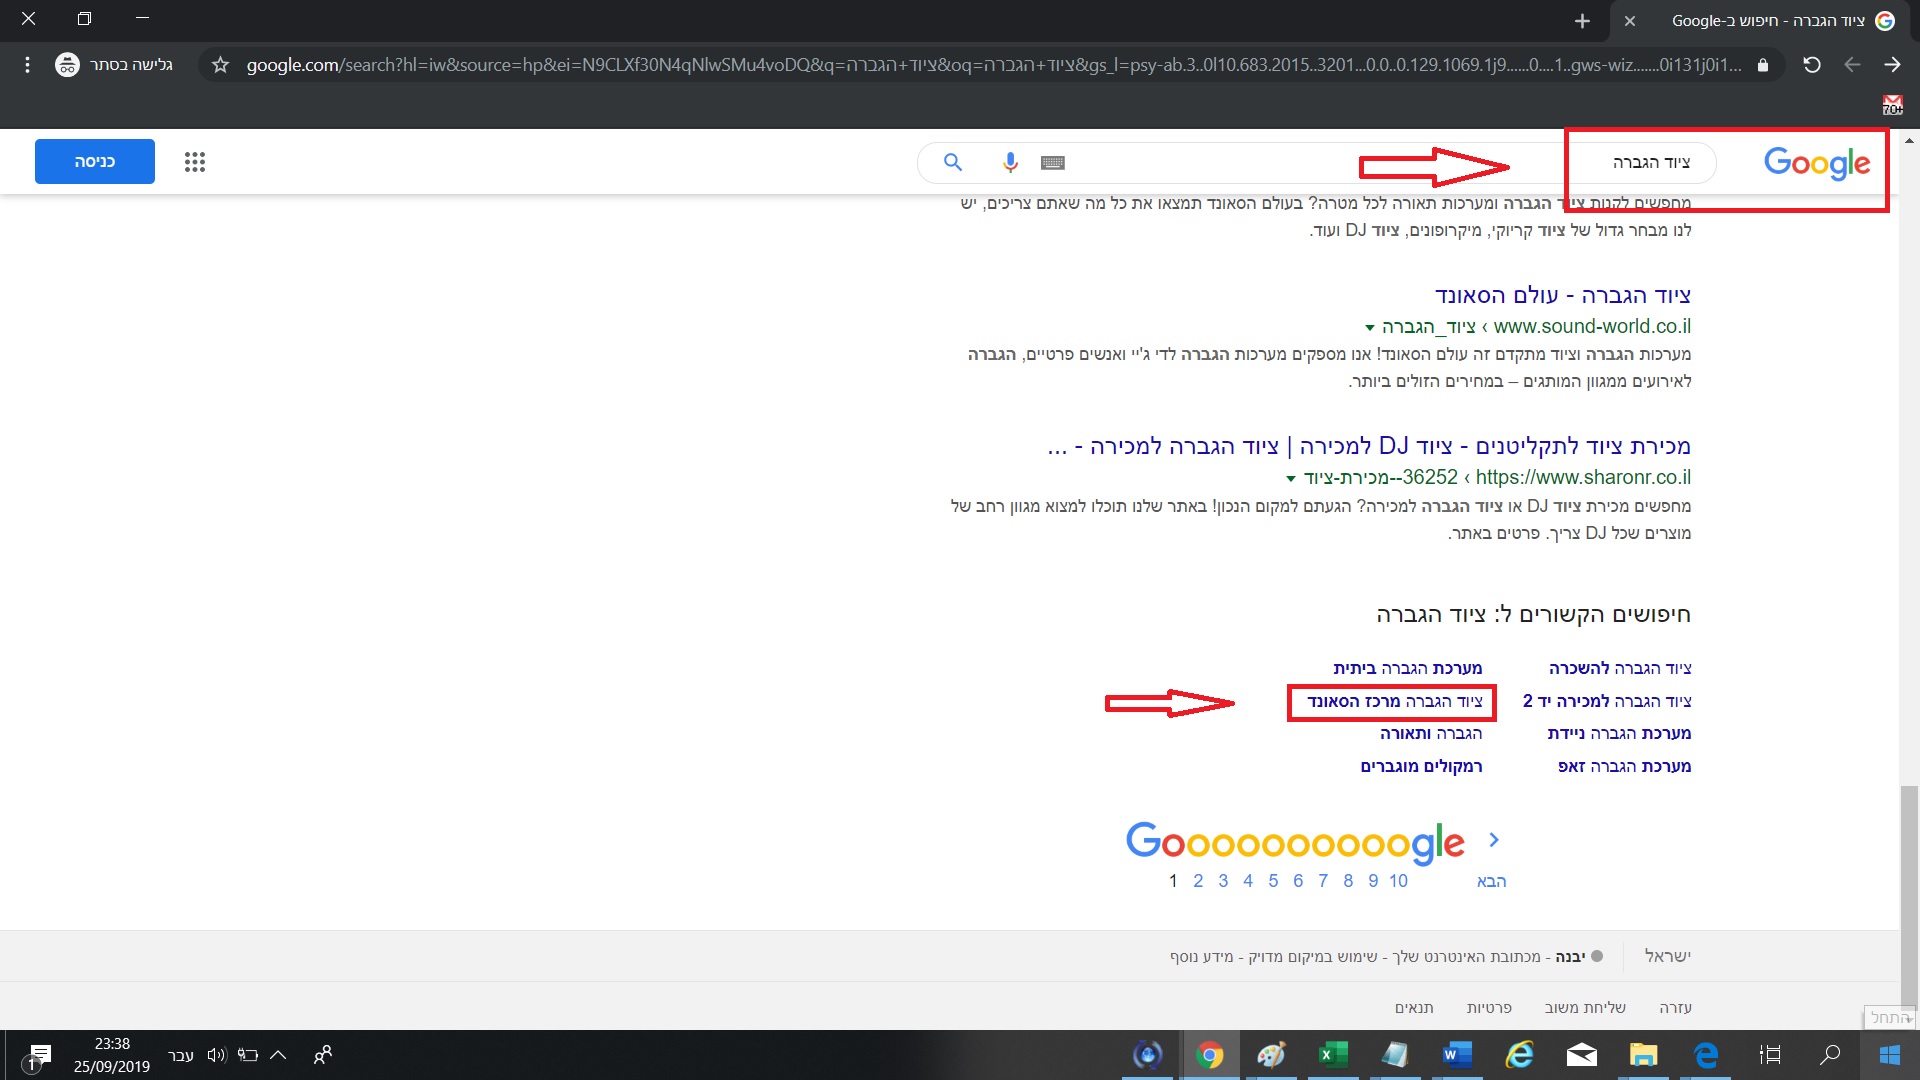Expand the sound-world.co.il result options arrow
1920x1080 pixels.
(1370, 328)
